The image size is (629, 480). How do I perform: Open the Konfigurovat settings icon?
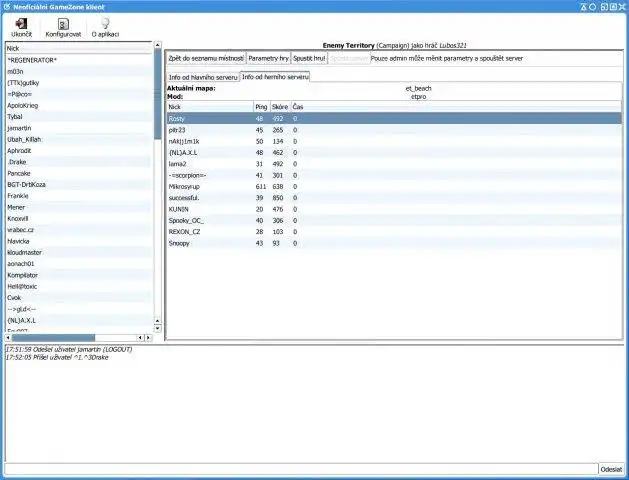(x=63, y=24)
